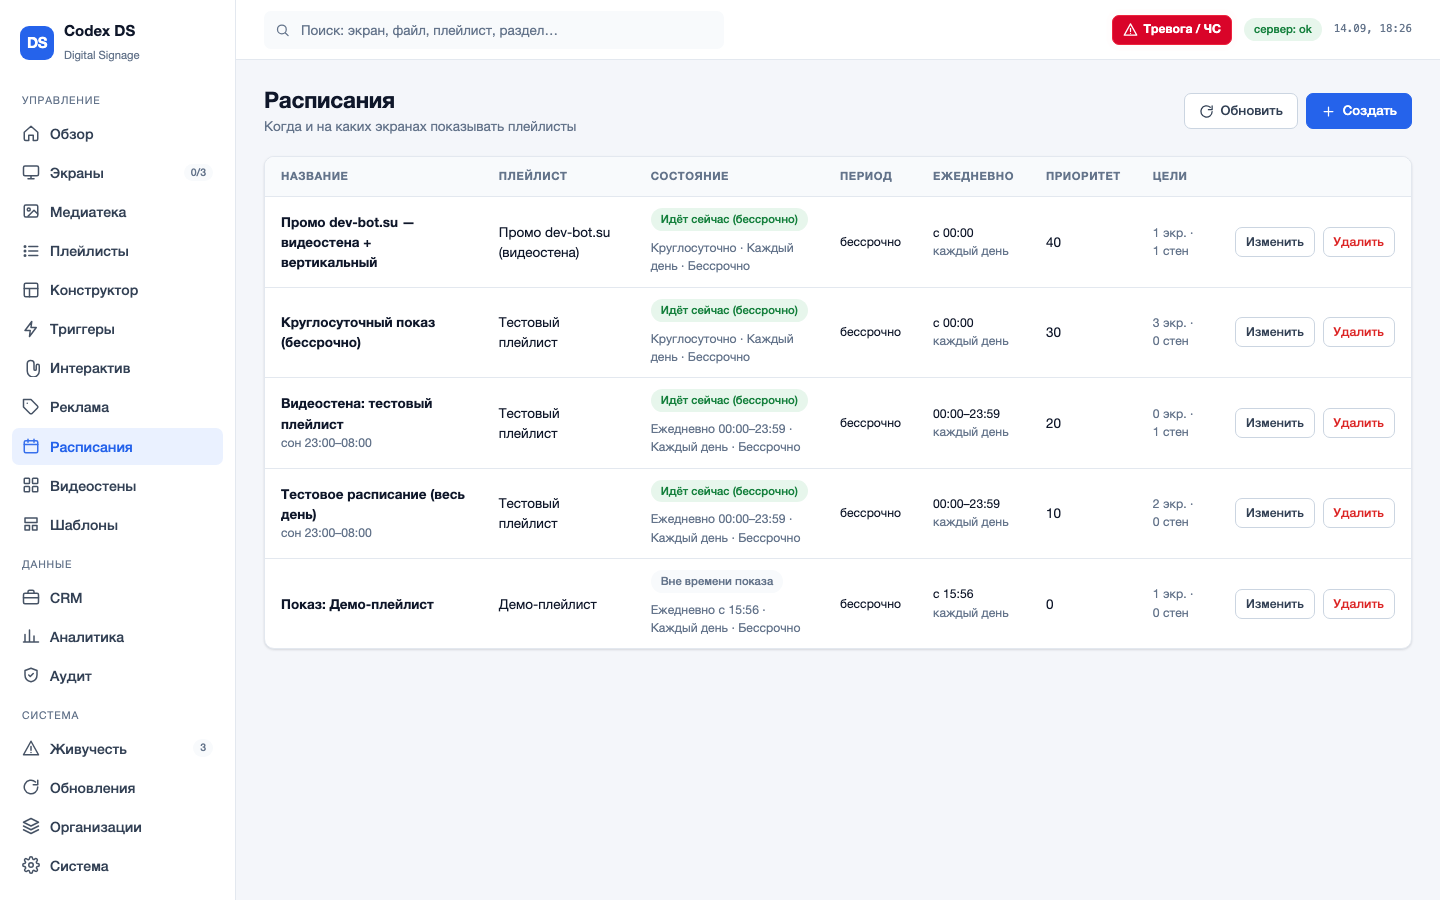Click the сервер: ok status badge

coord(1283,30)
